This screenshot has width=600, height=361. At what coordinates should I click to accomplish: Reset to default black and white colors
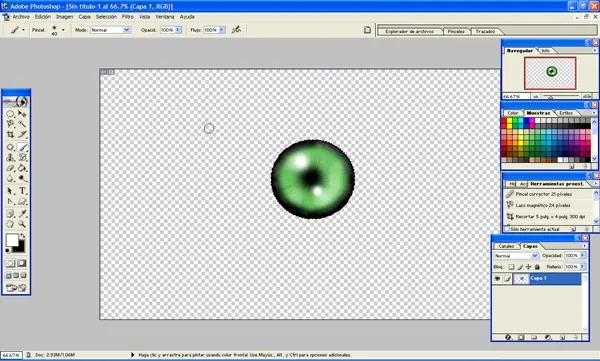pos(8,251)
